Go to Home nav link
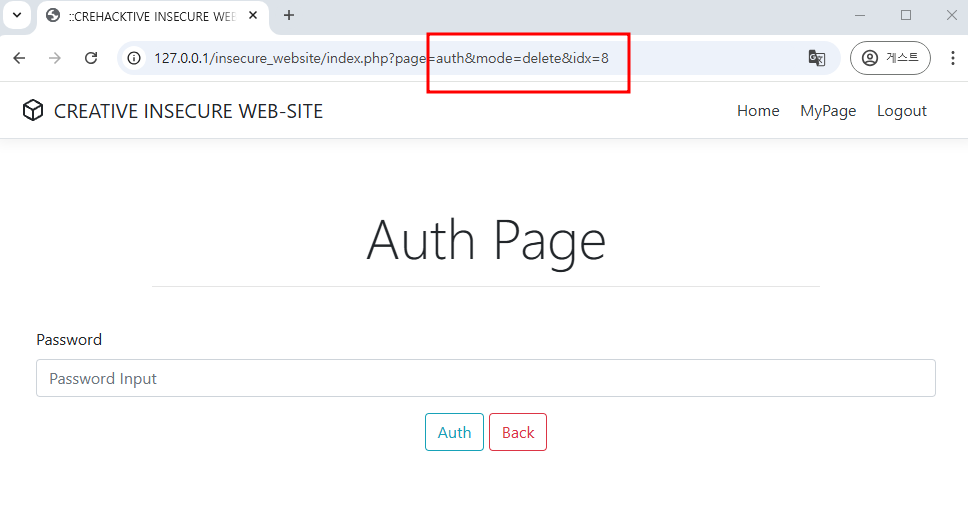Screen dimensions: 968x508 758,110
